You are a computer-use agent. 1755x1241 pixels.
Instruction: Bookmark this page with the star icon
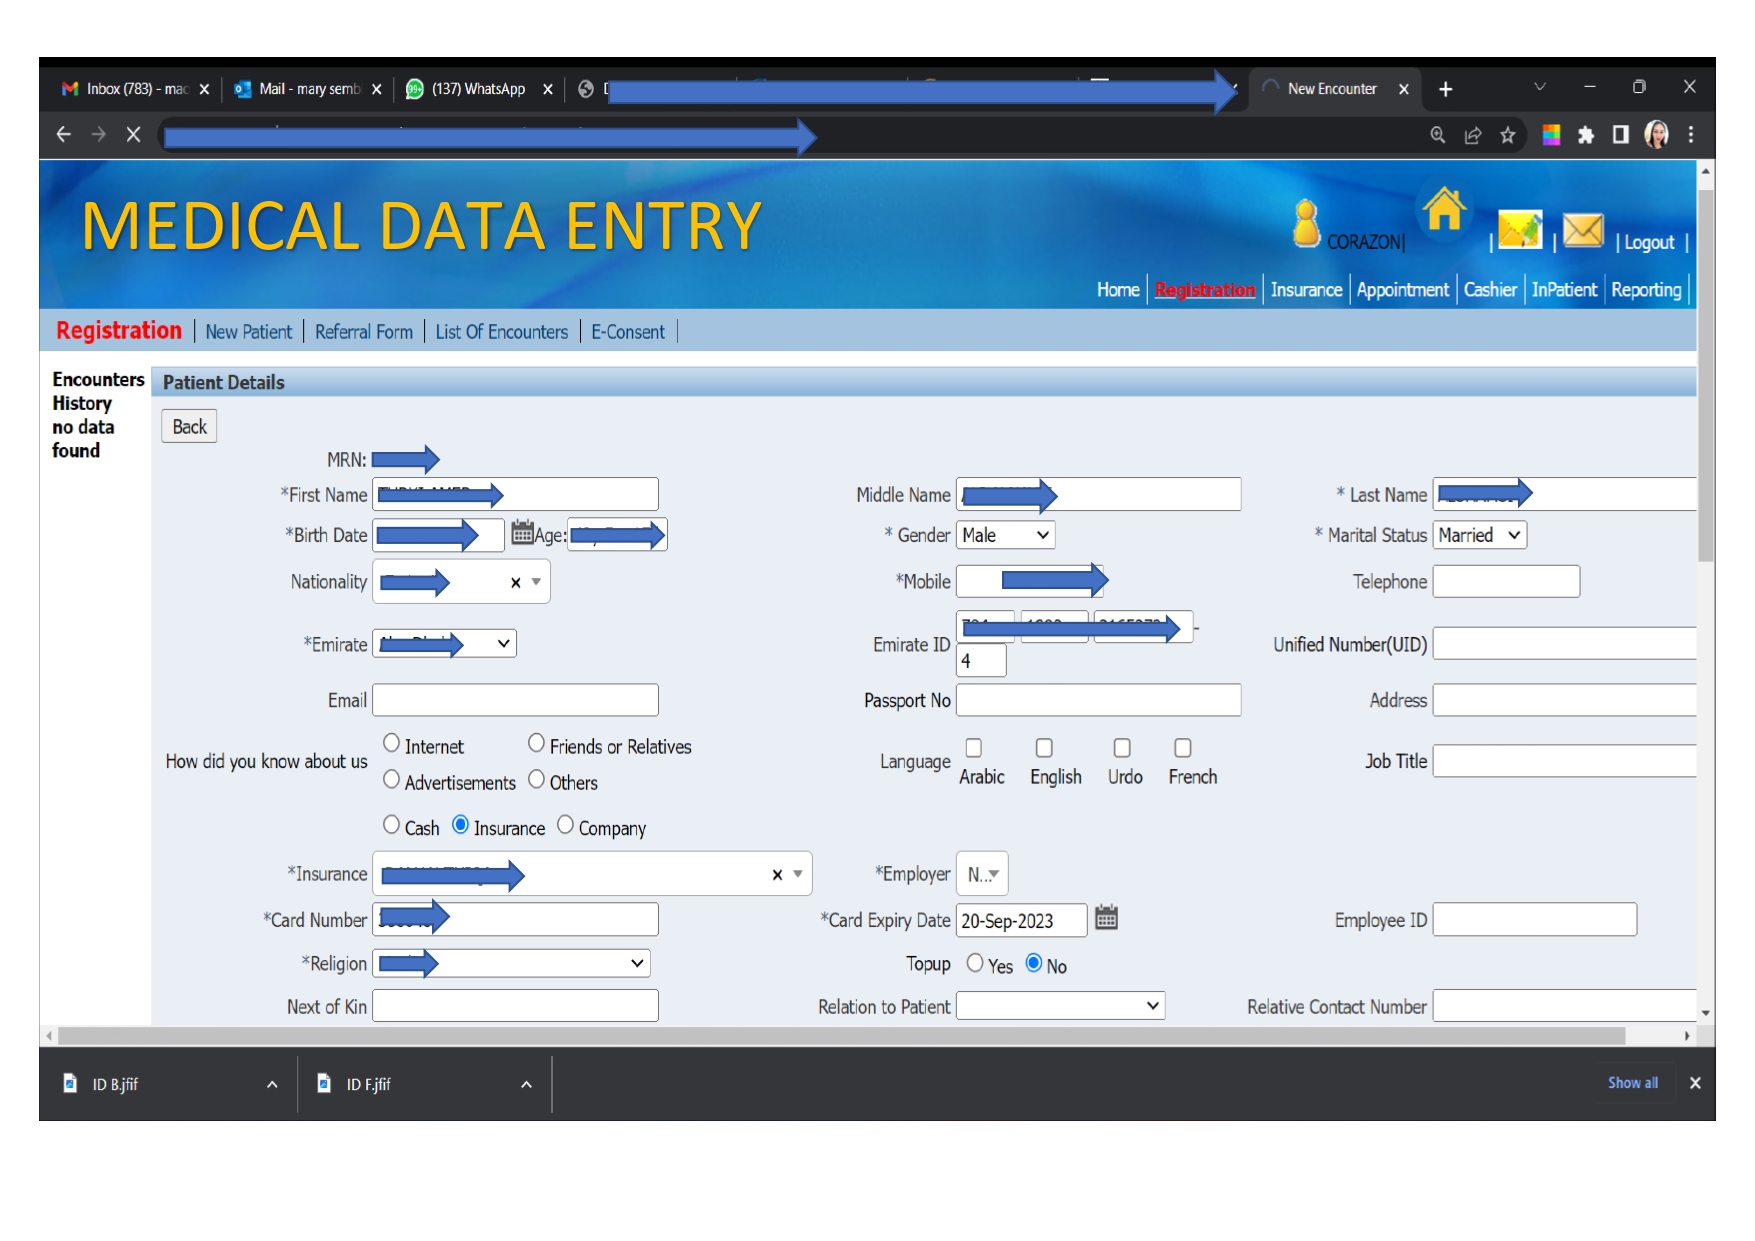[x=1508, y=135]
